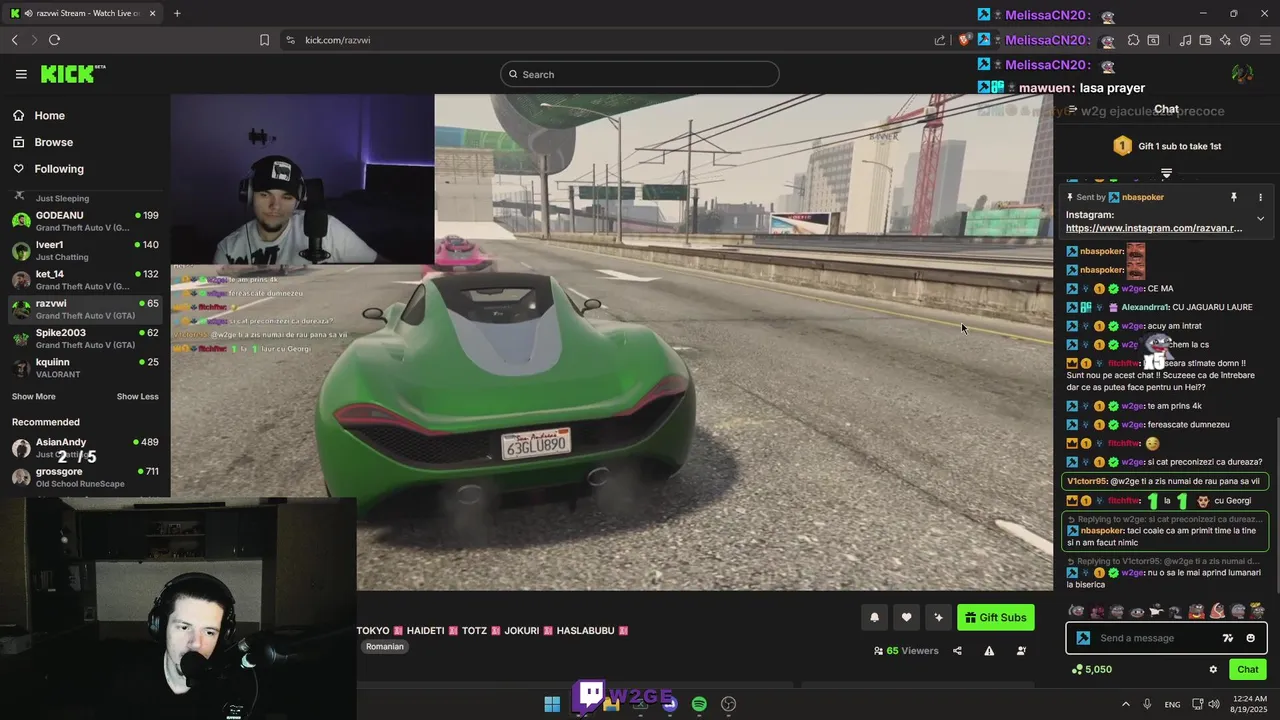
Task: Toggle stream notification bell
Action: (x=874, y=617)
